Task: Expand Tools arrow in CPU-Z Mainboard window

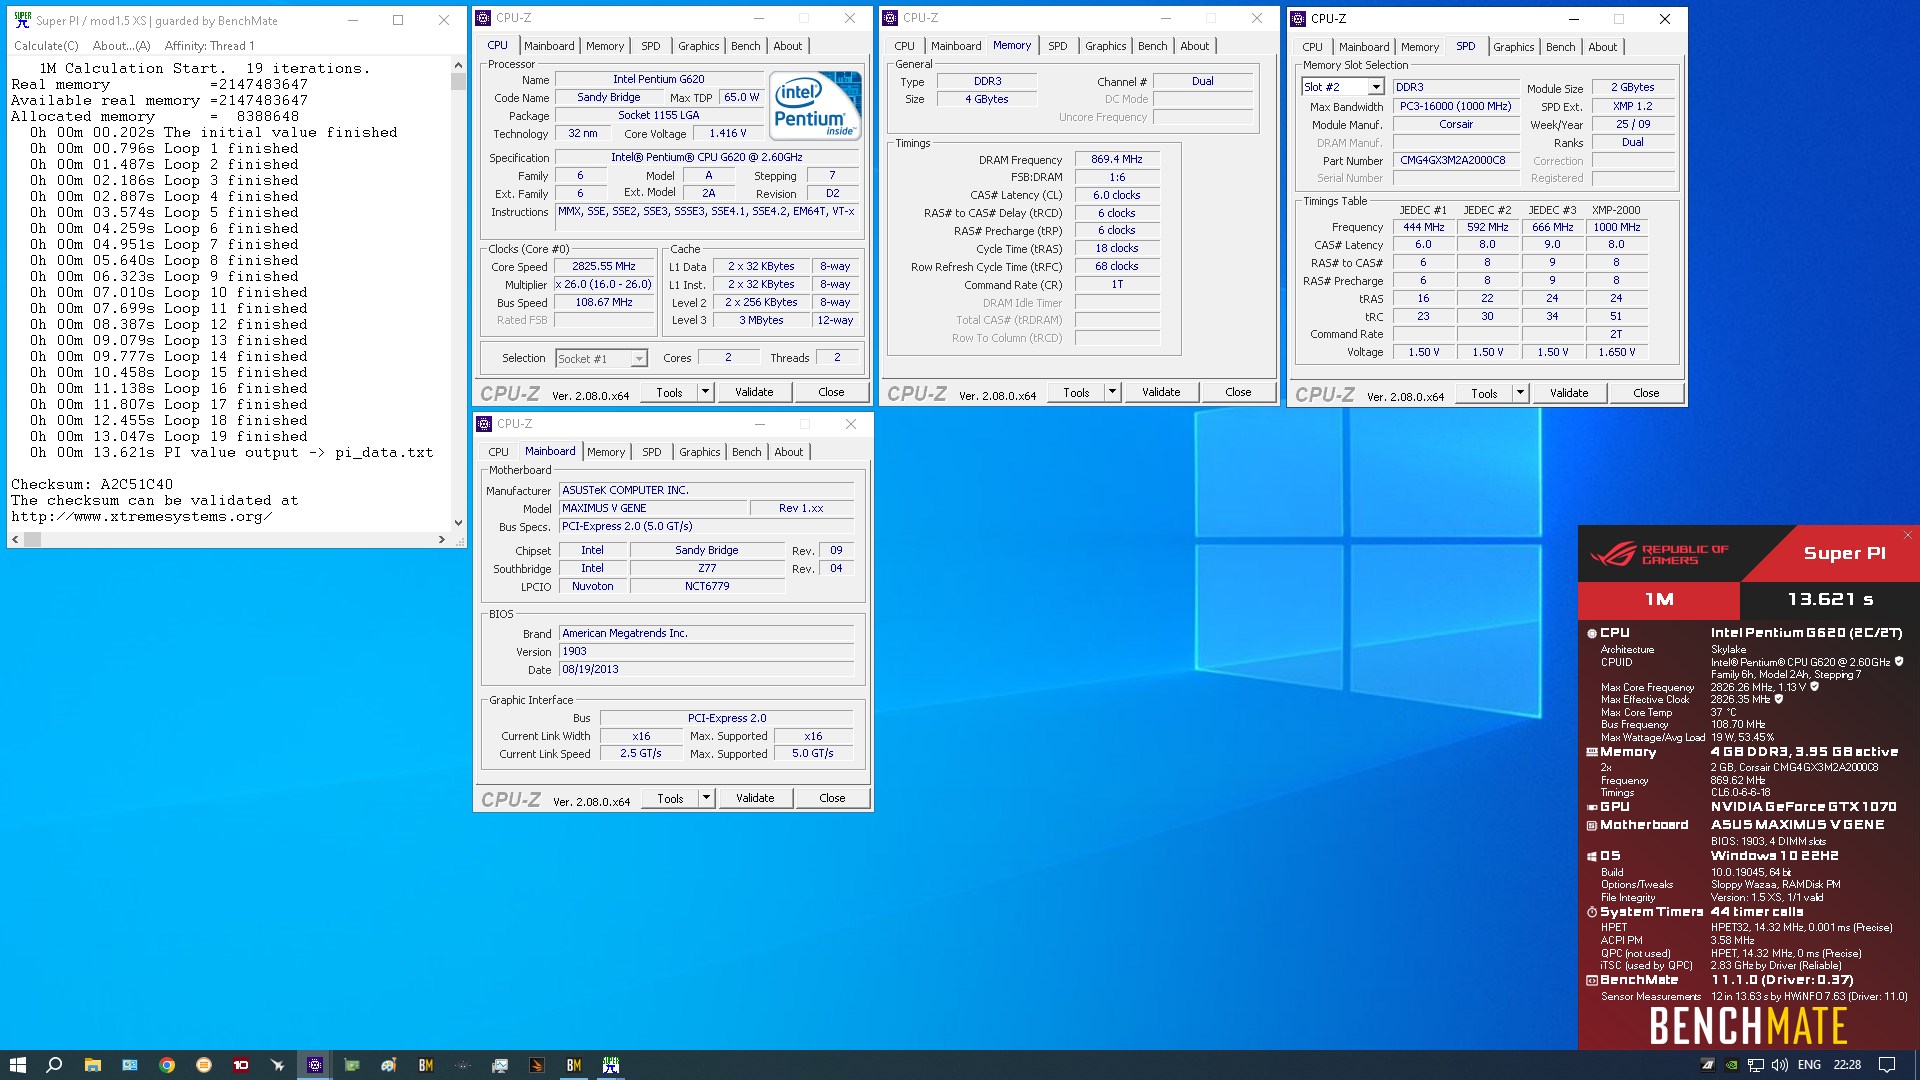Action: [707, 798]
